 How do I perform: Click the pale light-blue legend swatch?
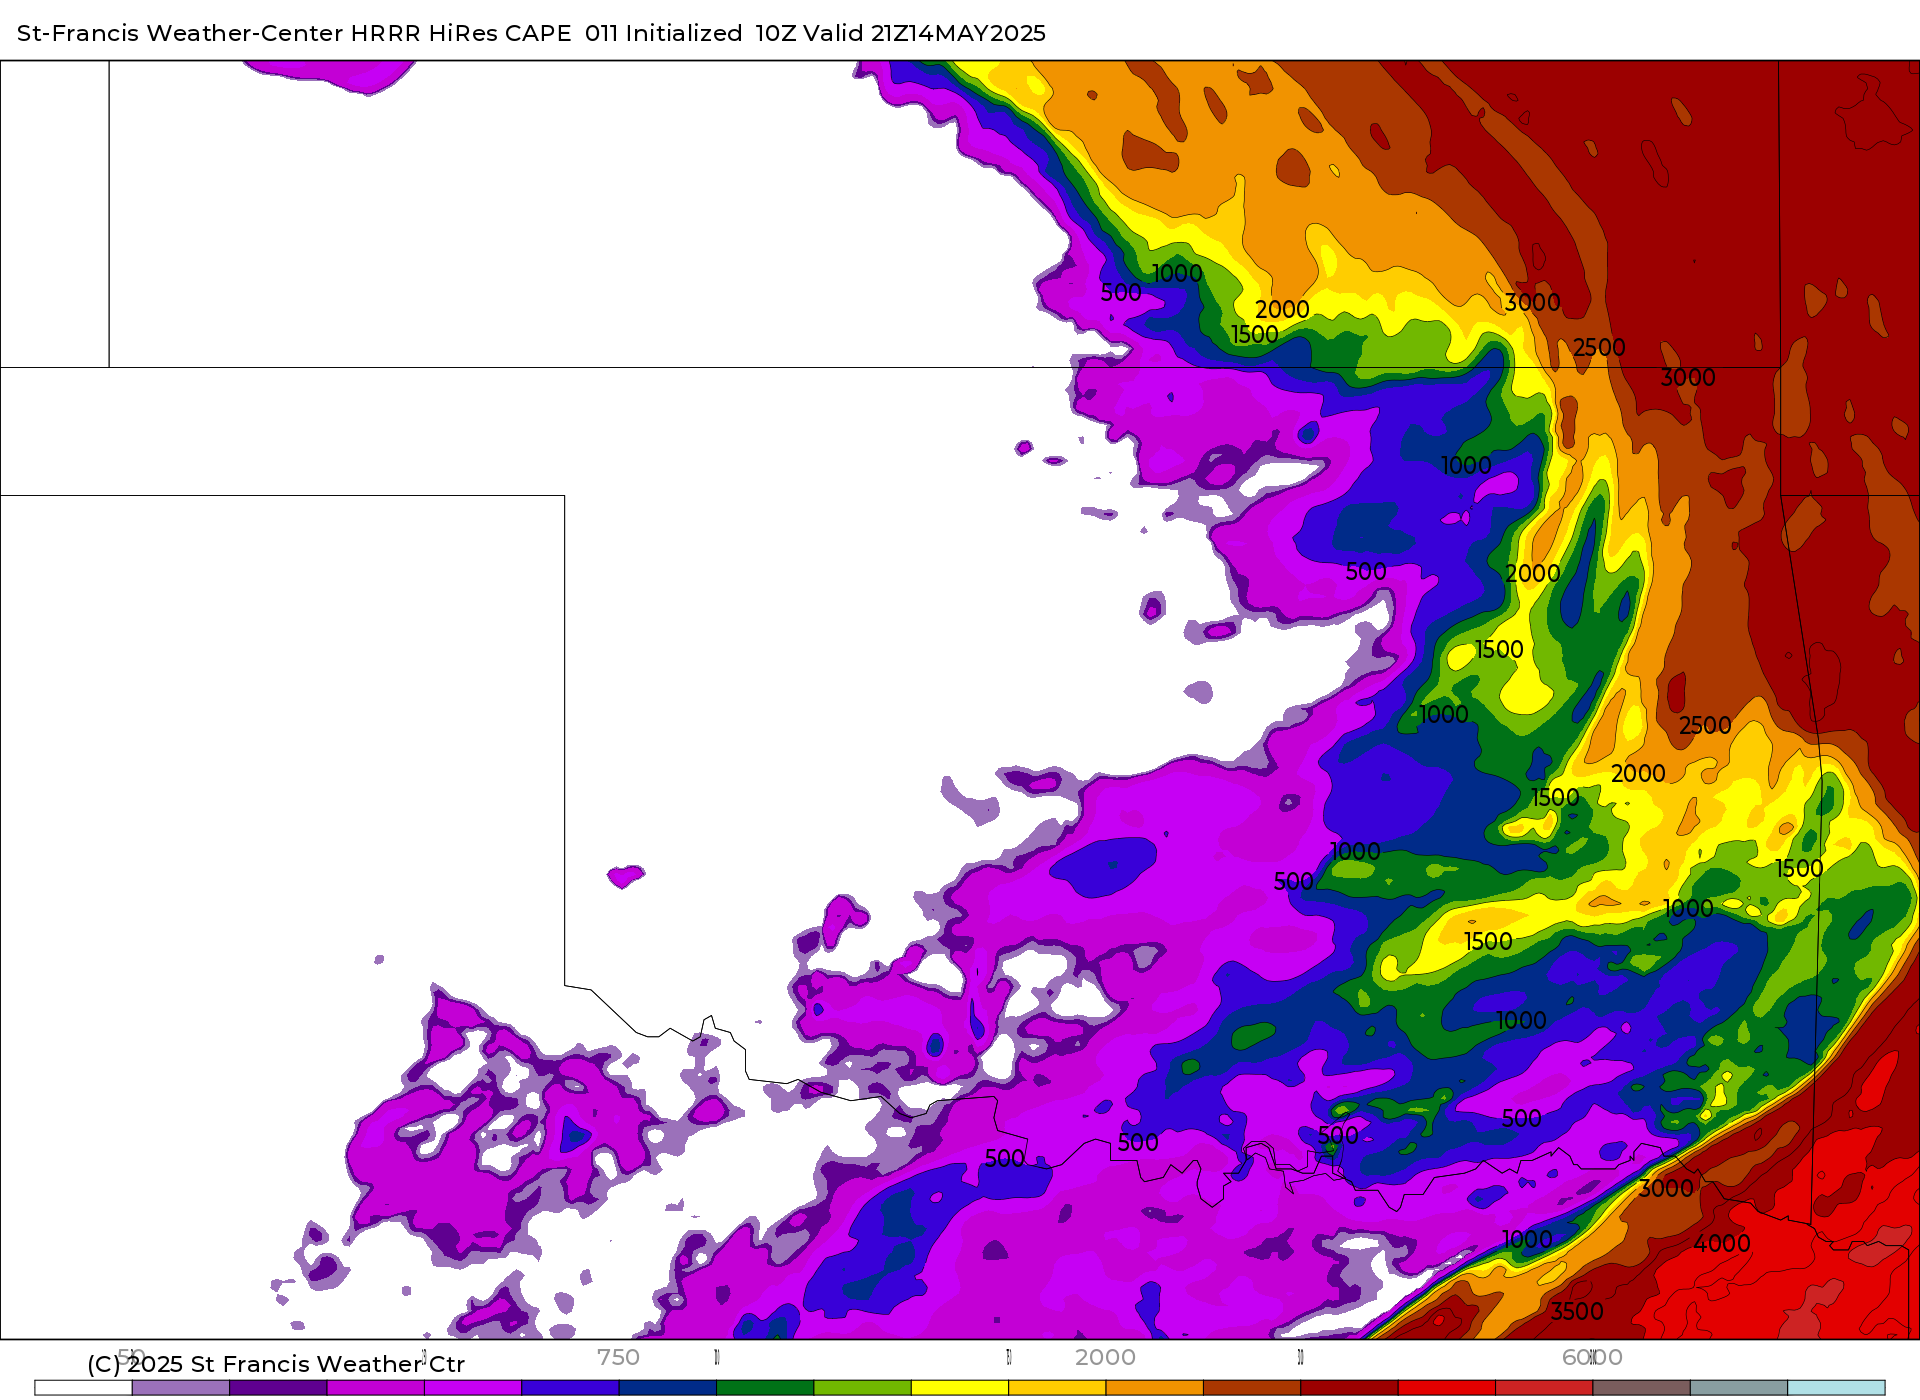(1835, 1387)
